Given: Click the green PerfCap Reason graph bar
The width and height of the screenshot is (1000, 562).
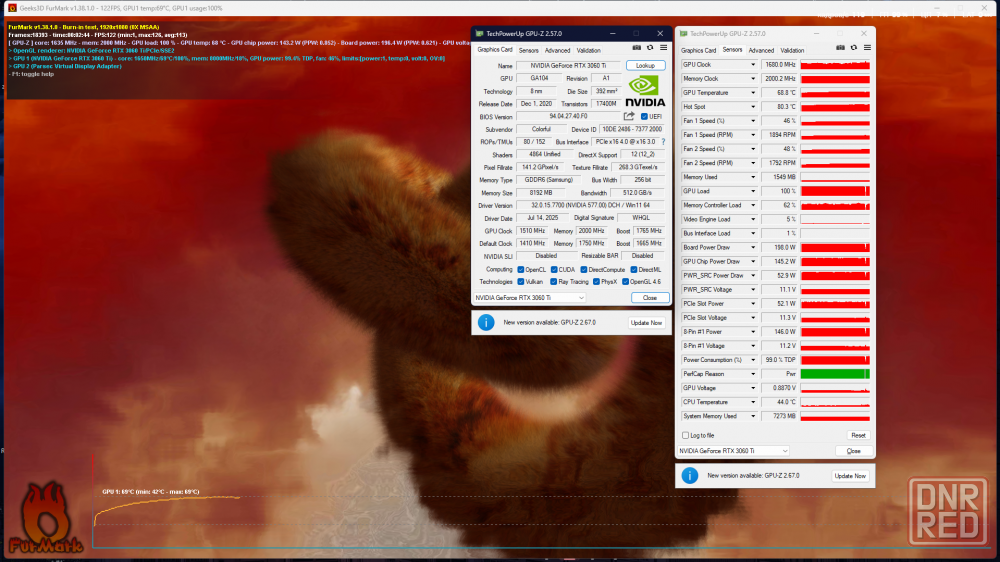Looking at the screenshot, I should click(835, 374).
